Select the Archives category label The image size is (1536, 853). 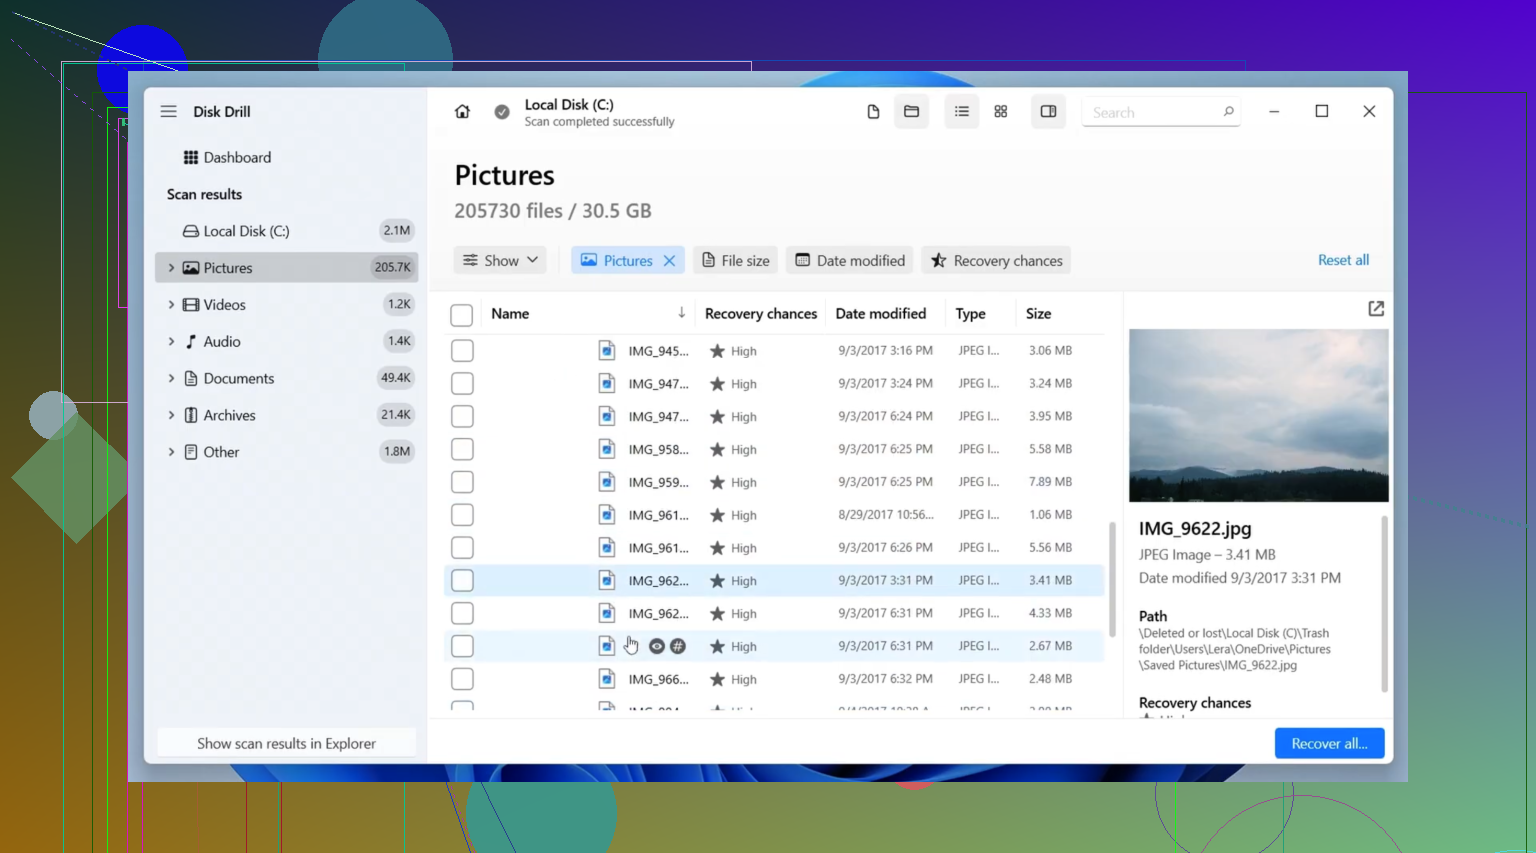230,415
